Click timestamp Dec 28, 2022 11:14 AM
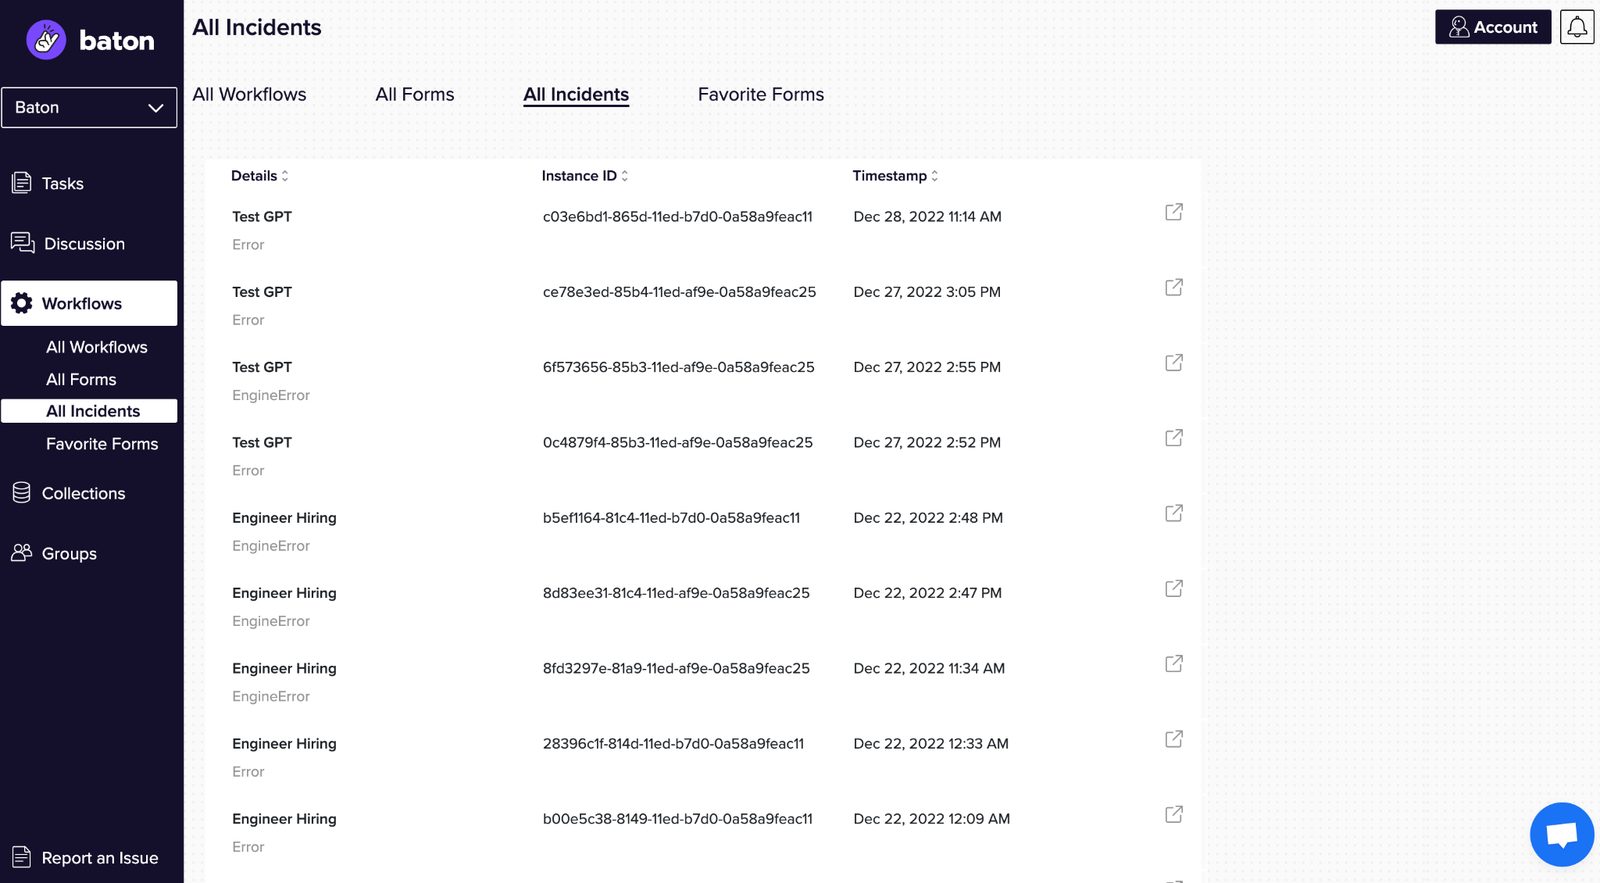This screenshot has height=883, width=1600. 927,217
